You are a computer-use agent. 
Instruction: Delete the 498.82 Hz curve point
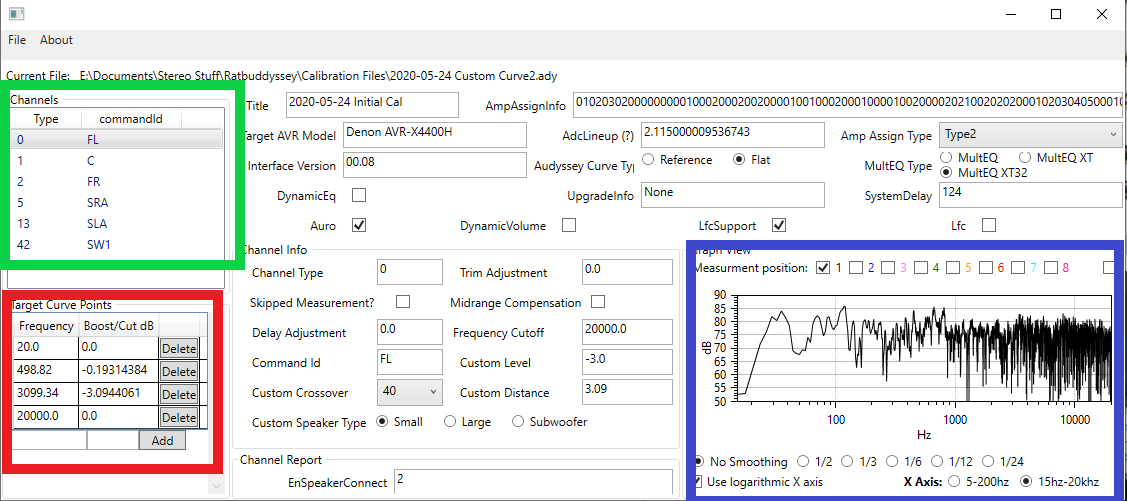tap(179, 371)
